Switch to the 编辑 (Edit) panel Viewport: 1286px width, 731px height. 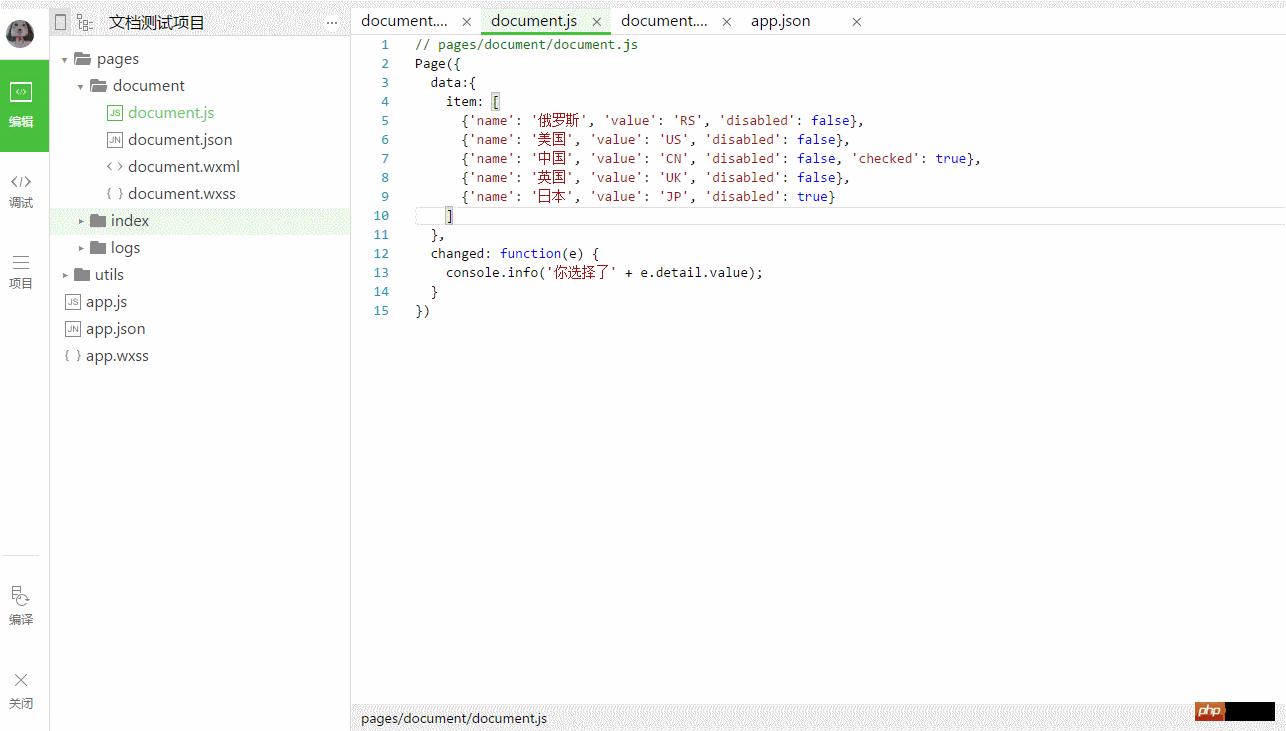(x=21, y=105)
